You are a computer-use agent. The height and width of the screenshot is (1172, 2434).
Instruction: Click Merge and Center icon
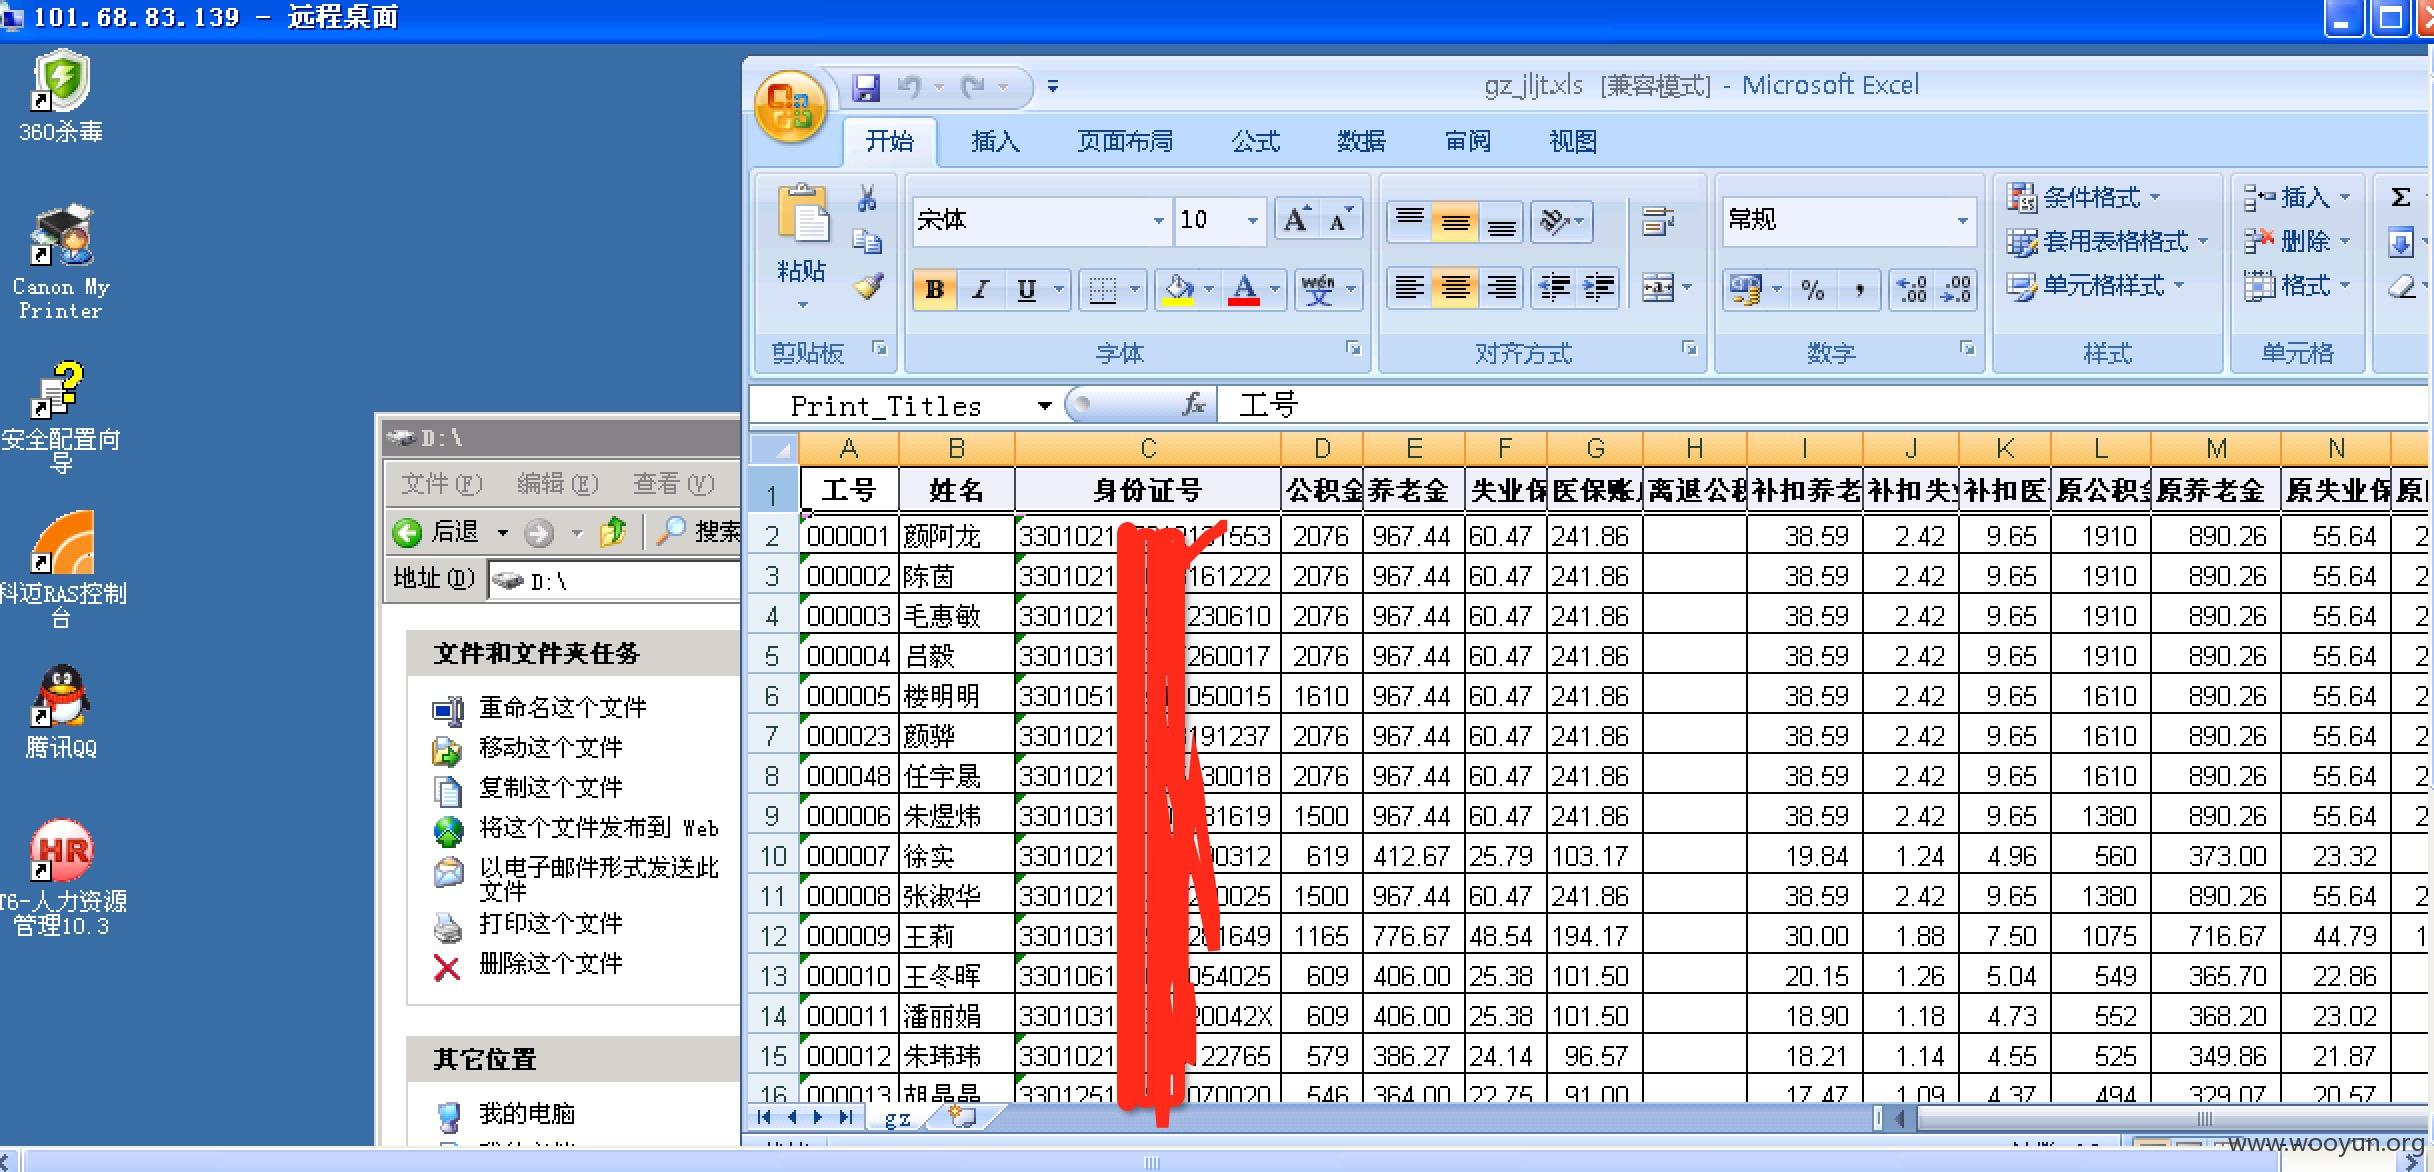(x=1657, y=289)
